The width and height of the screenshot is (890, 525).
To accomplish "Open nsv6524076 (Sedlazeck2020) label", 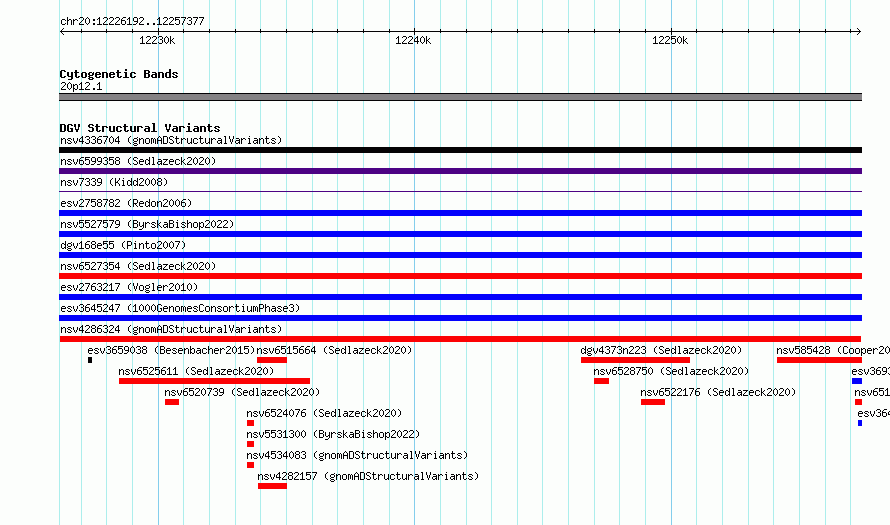I will 324,413.
